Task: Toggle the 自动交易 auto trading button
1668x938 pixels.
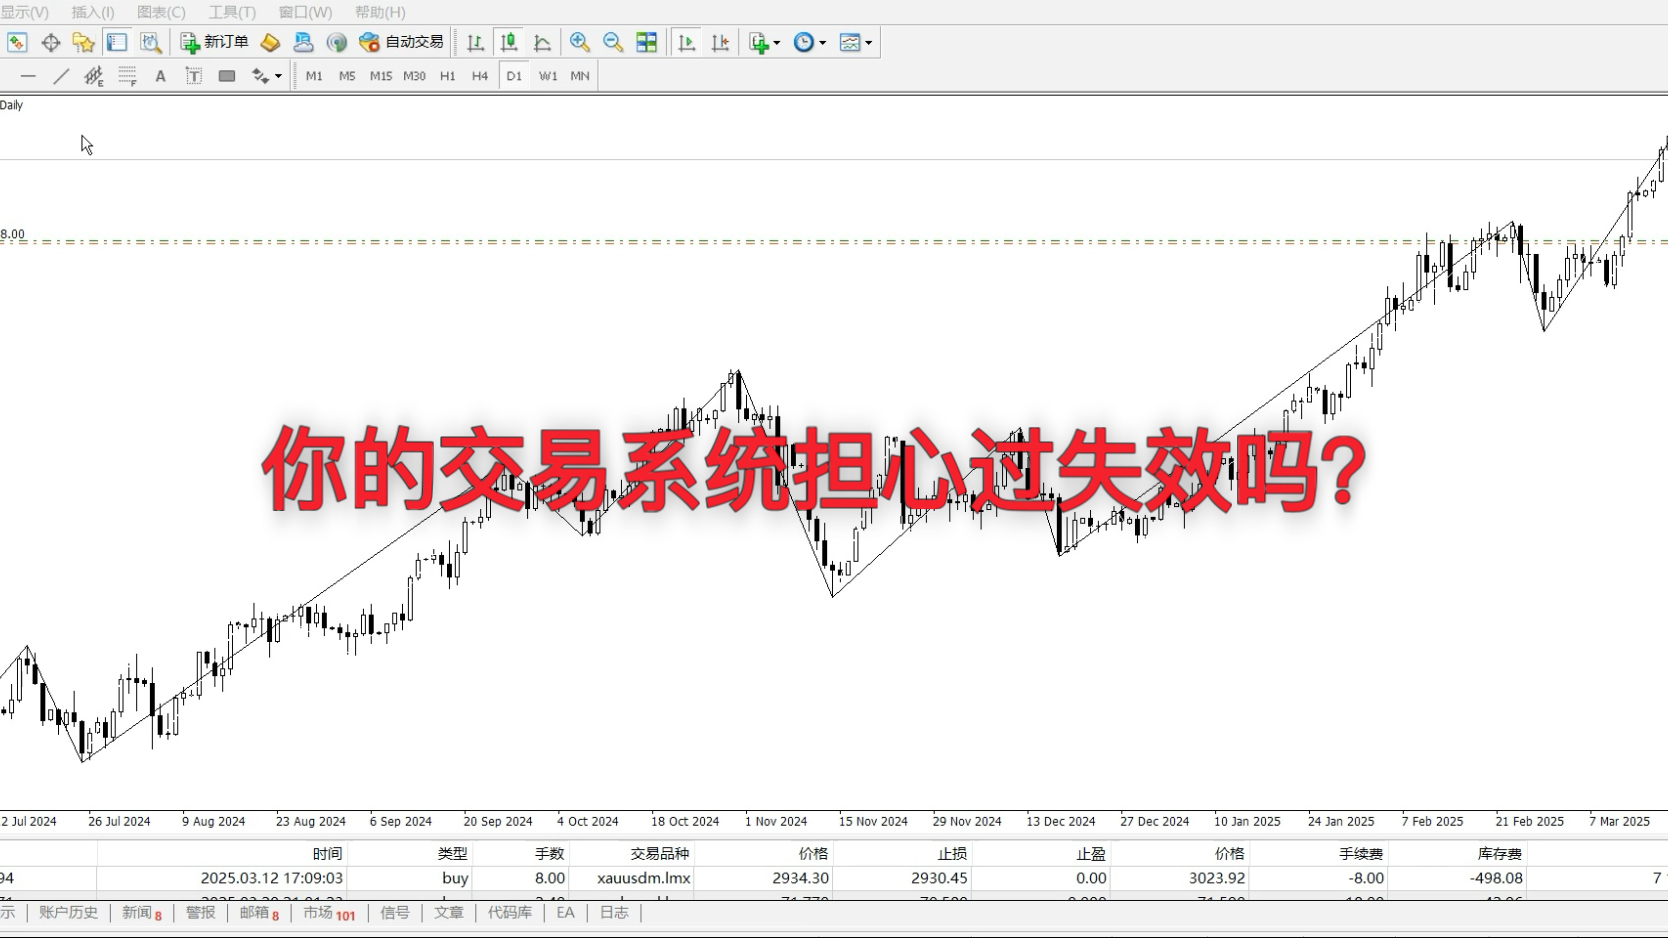Action: (x=401, y=42)
